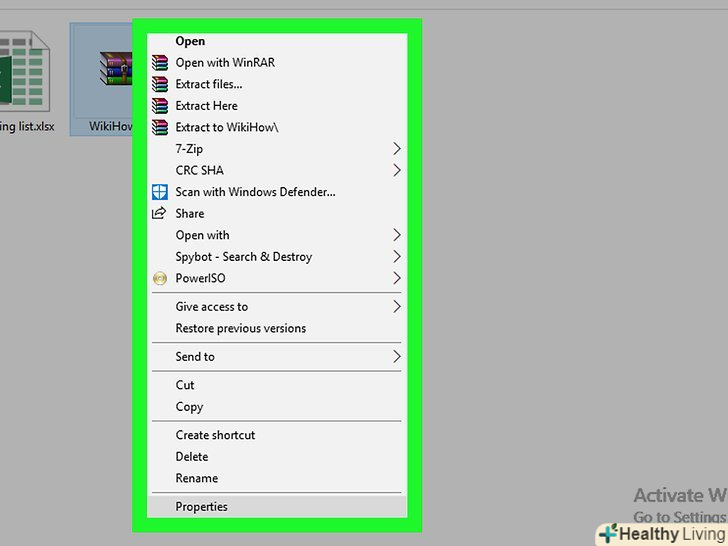728x546 pixels.
Task: Choose Open with WinRAR
Action: [277, 63]
